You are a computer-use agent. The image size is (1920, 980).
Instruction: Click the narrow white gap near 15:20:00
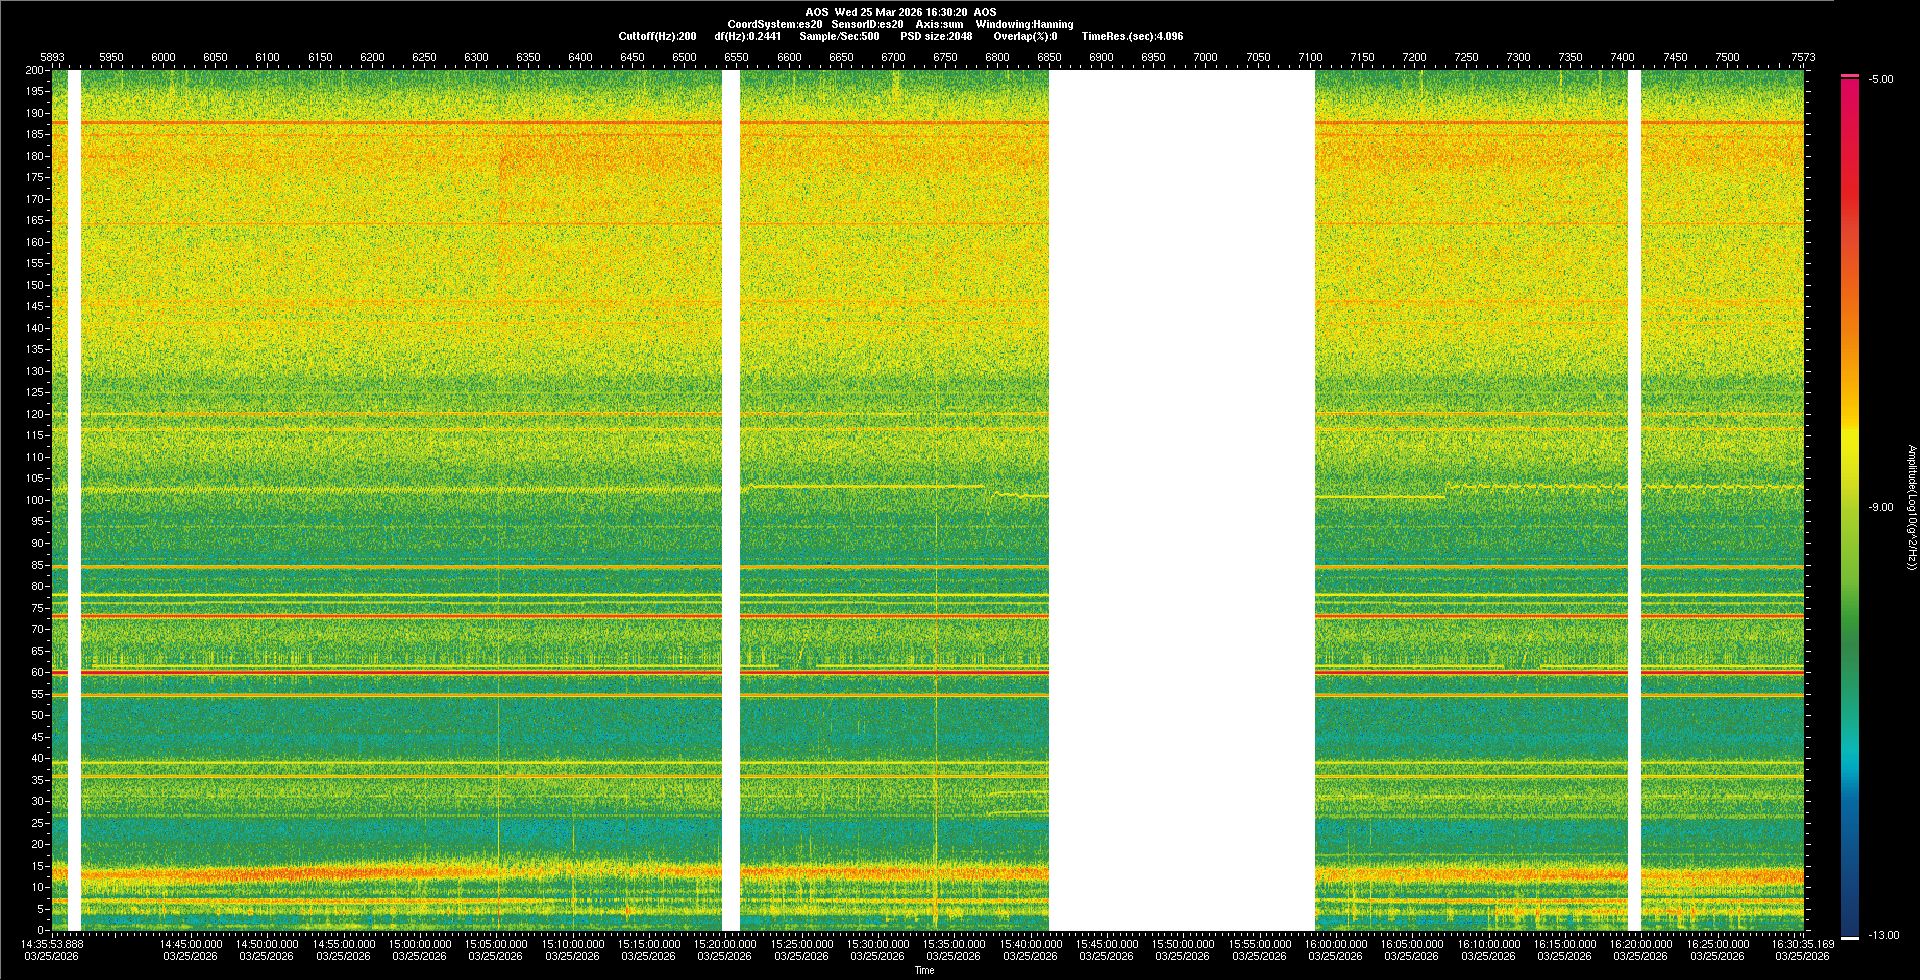[731, 500]
